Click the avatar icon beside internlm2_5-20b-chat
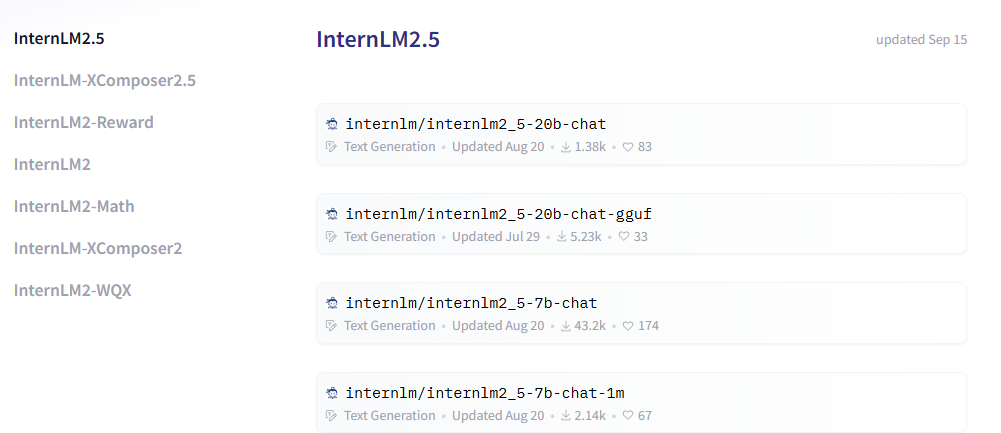1001x433 pixels. point(332,125)
